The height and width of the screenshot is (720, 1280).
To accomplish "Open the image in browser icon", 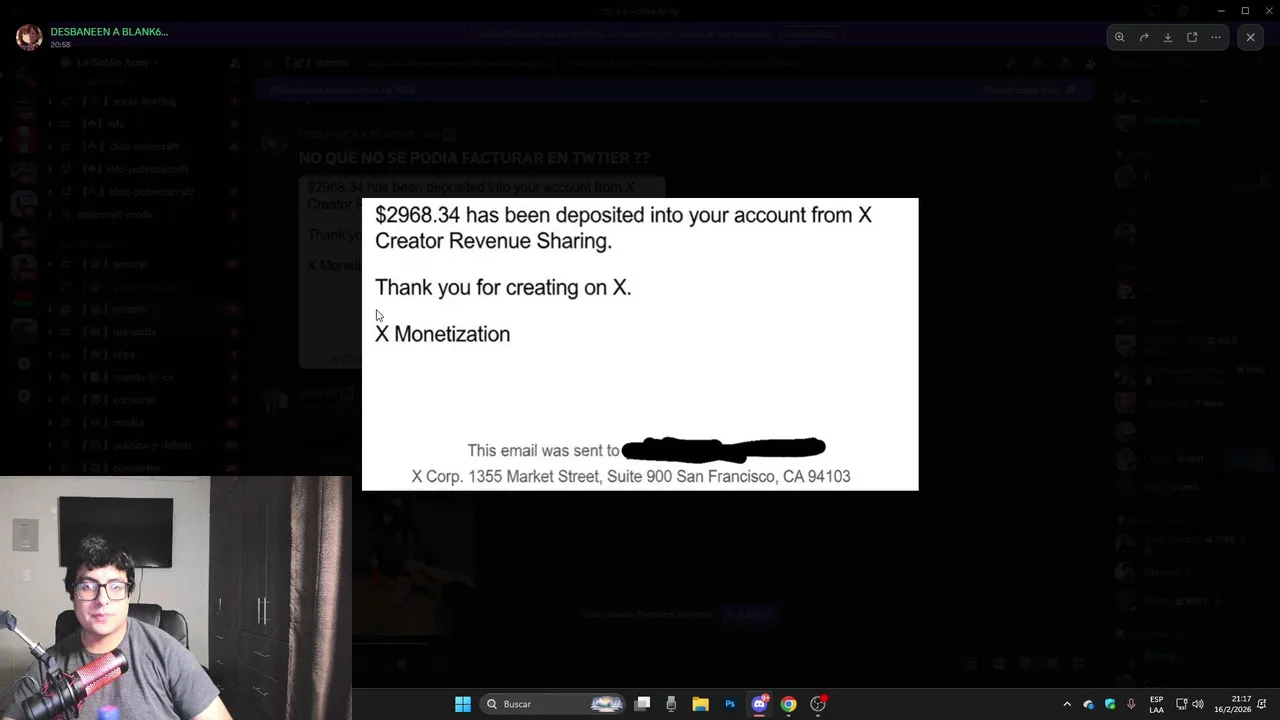I will [1192, 37].
